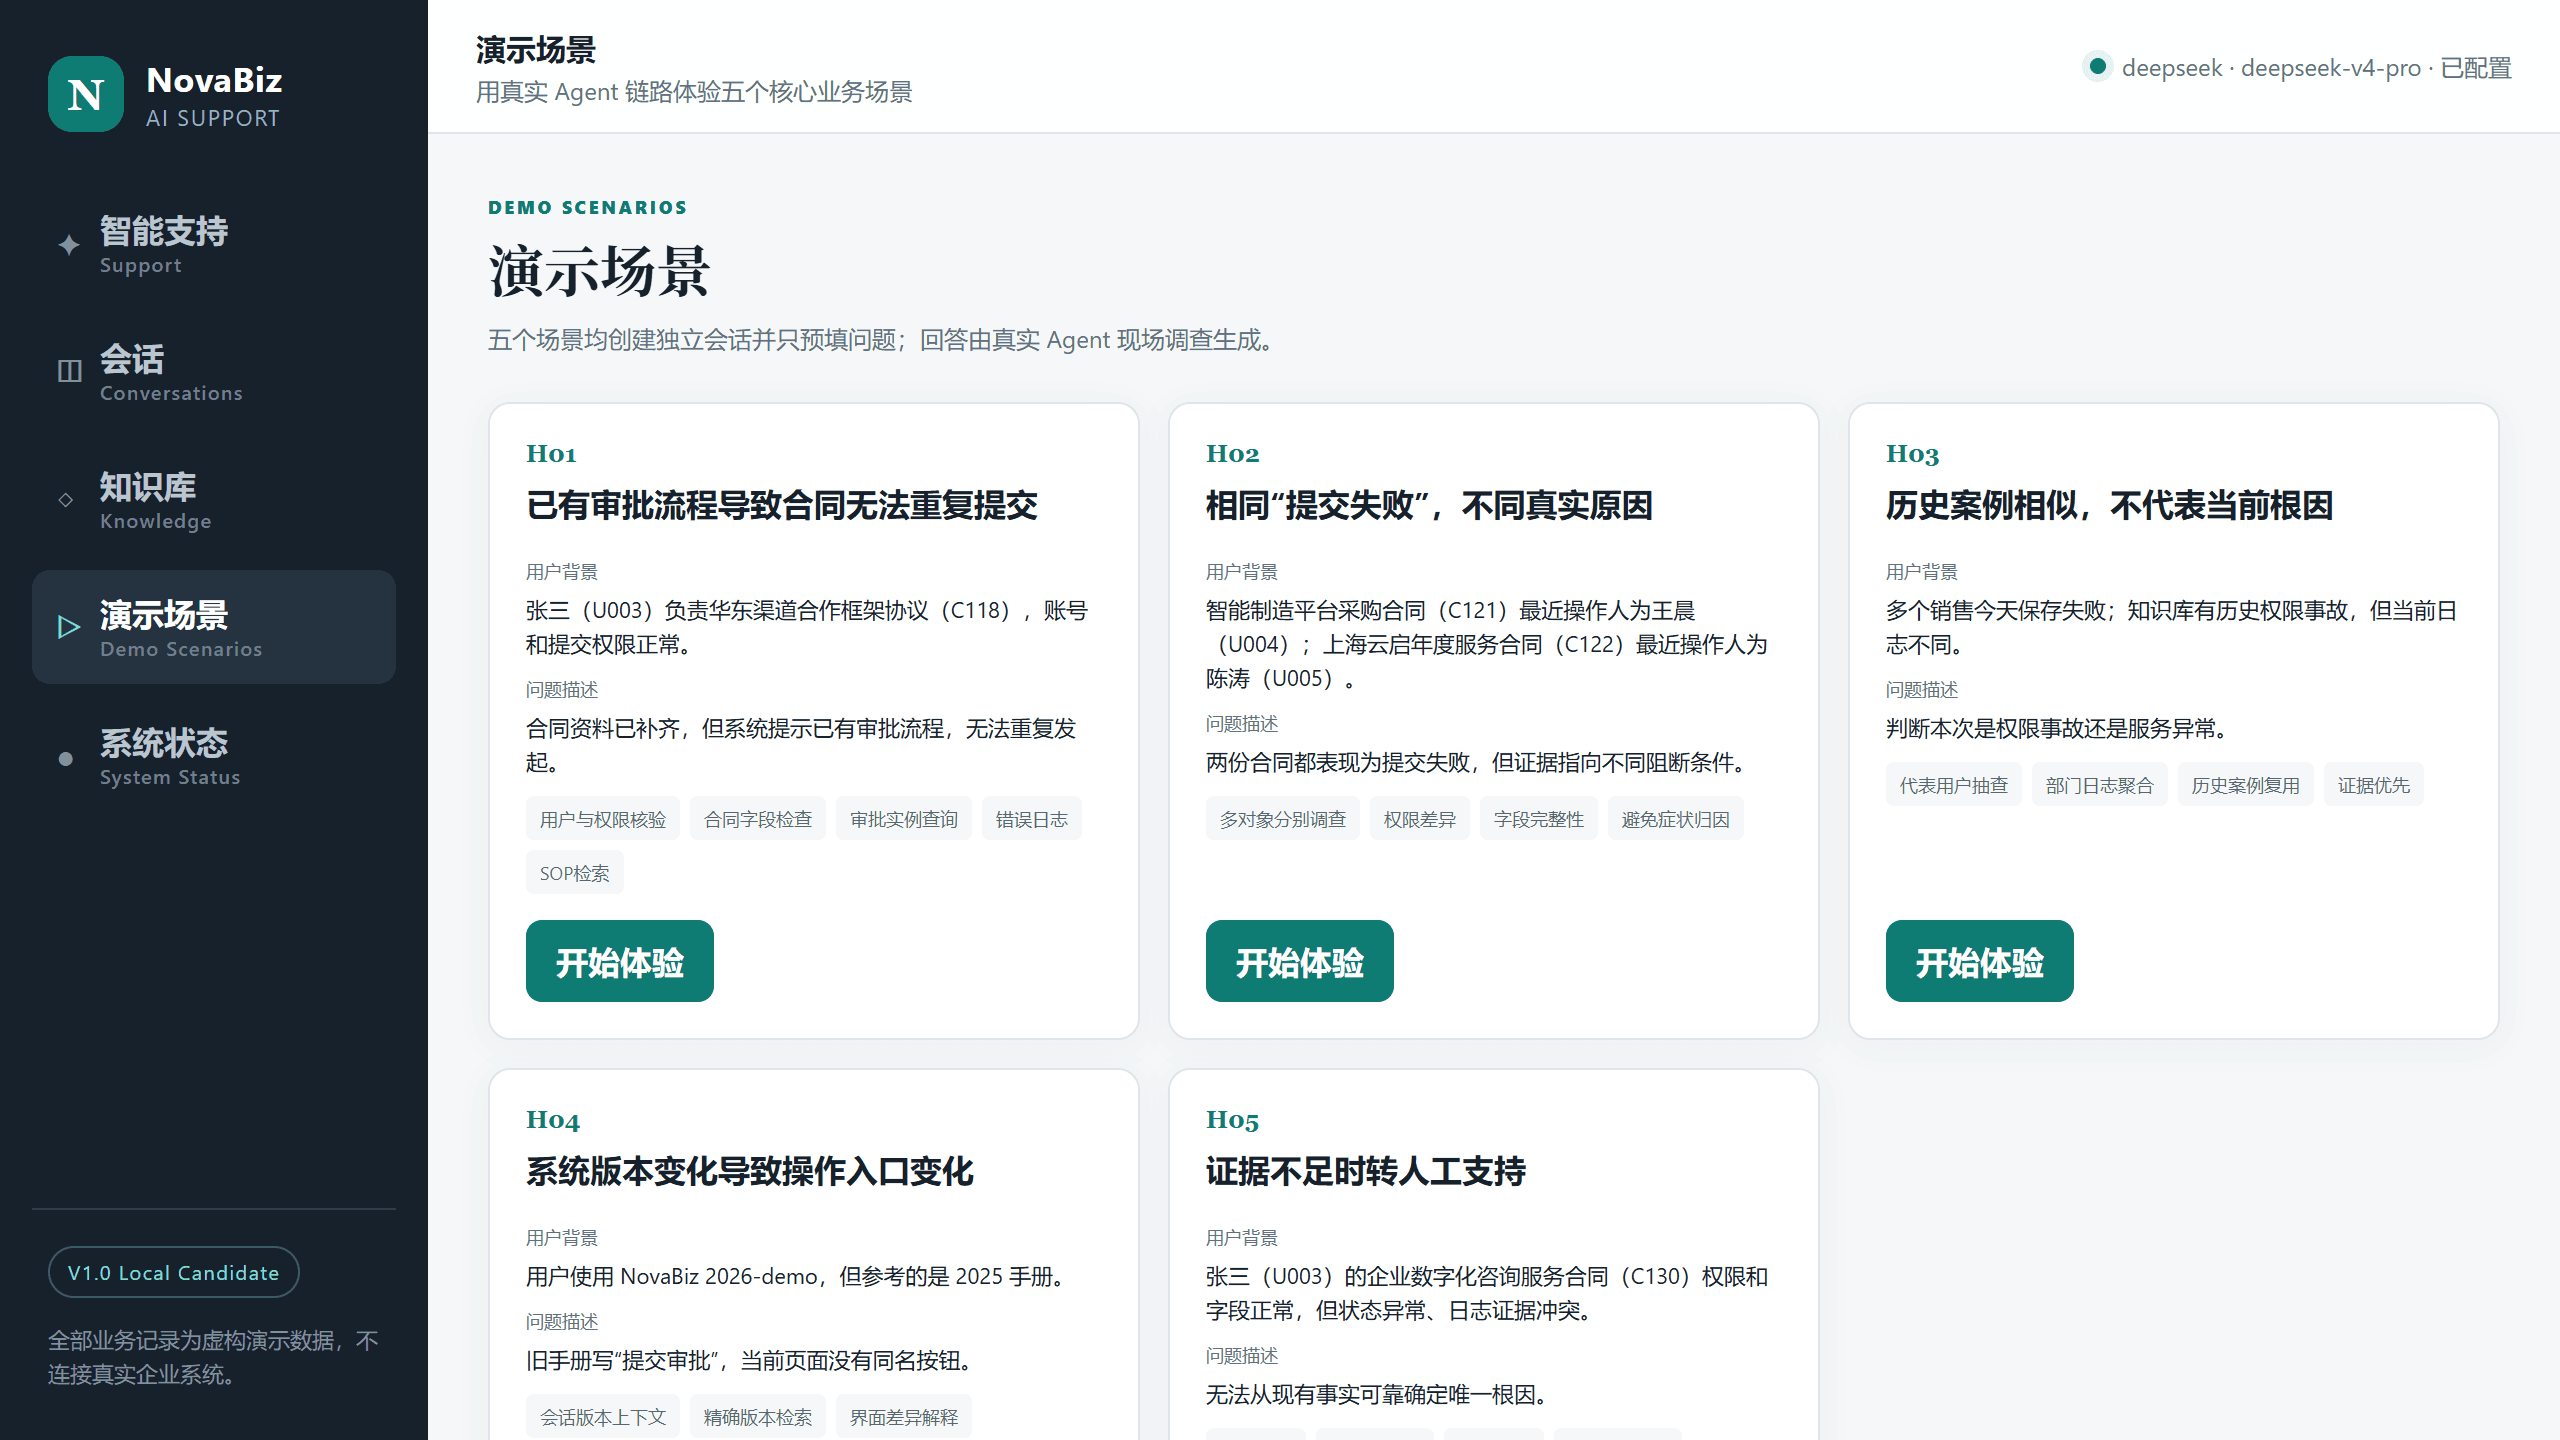Image resolution: width=2560 pixels, height=1440 pixels.
Task: Click the 精确版本检索 tag
Action: 758,1417
